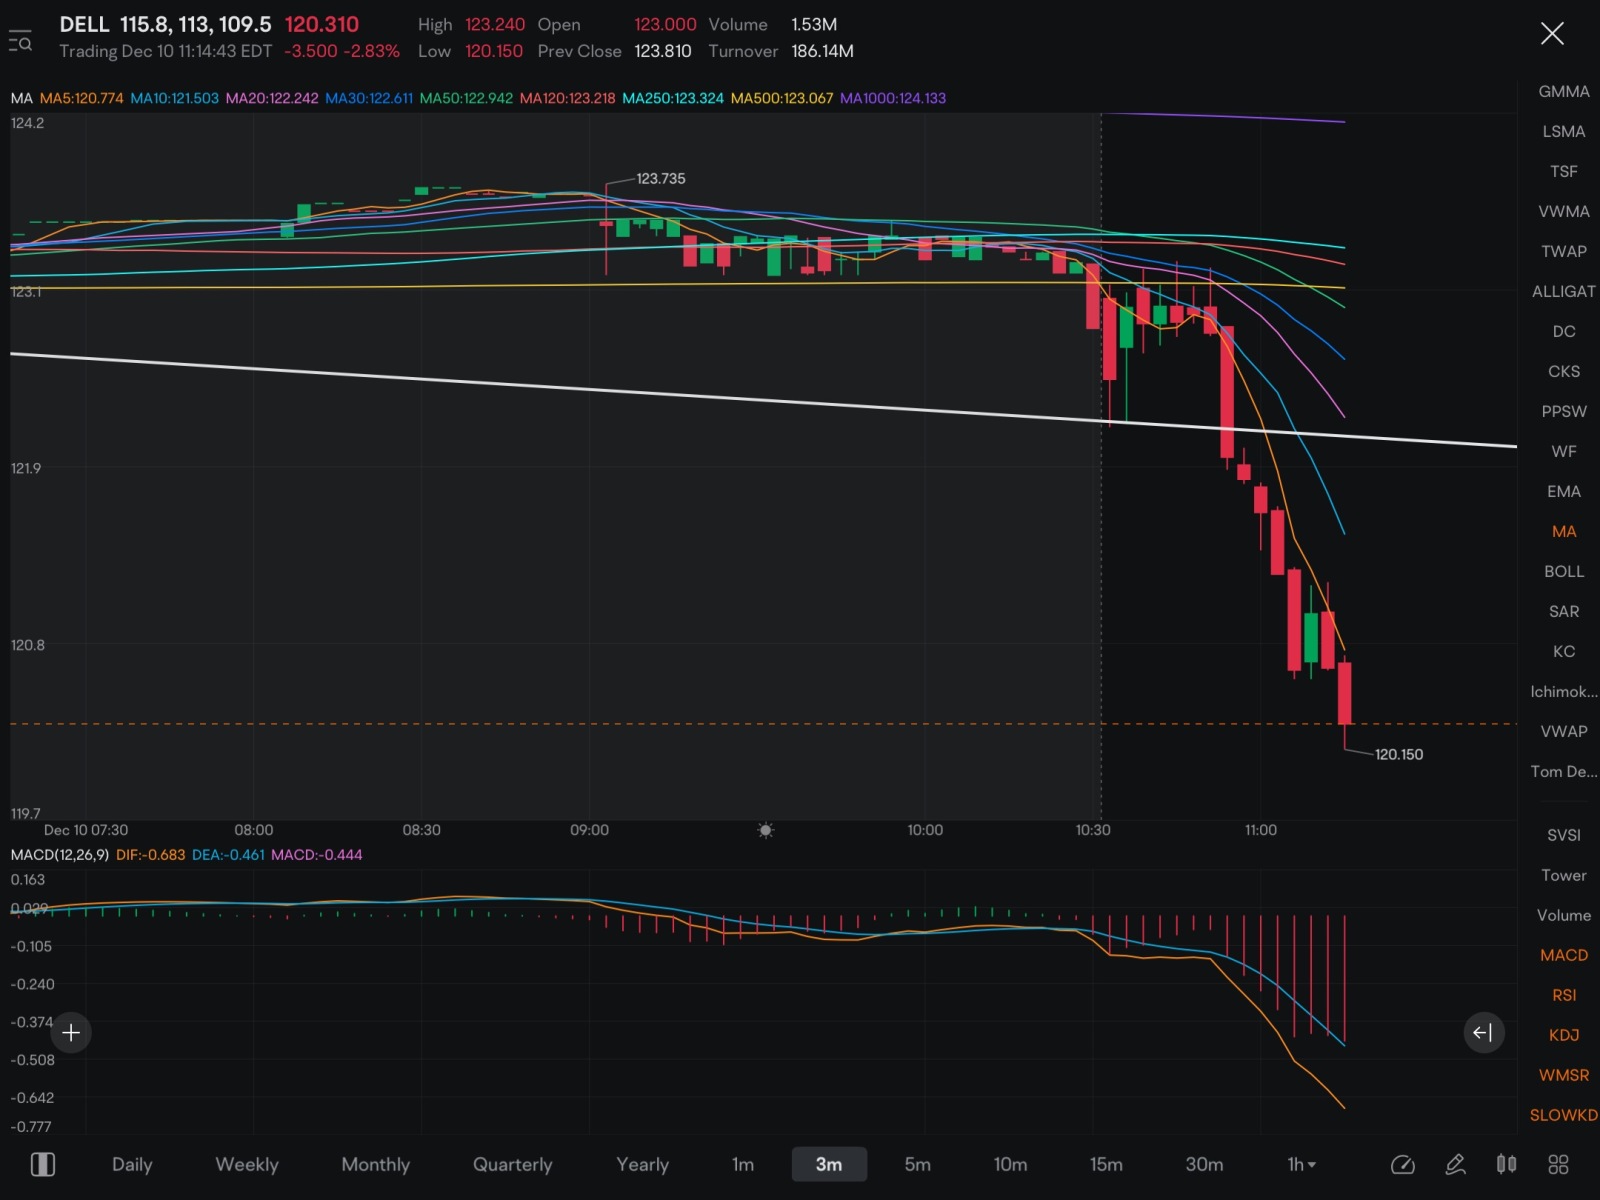The height and width of the screenshot is (1200, 1600).
Task: Enable the WF indicator
Action: coord(1564,451)
